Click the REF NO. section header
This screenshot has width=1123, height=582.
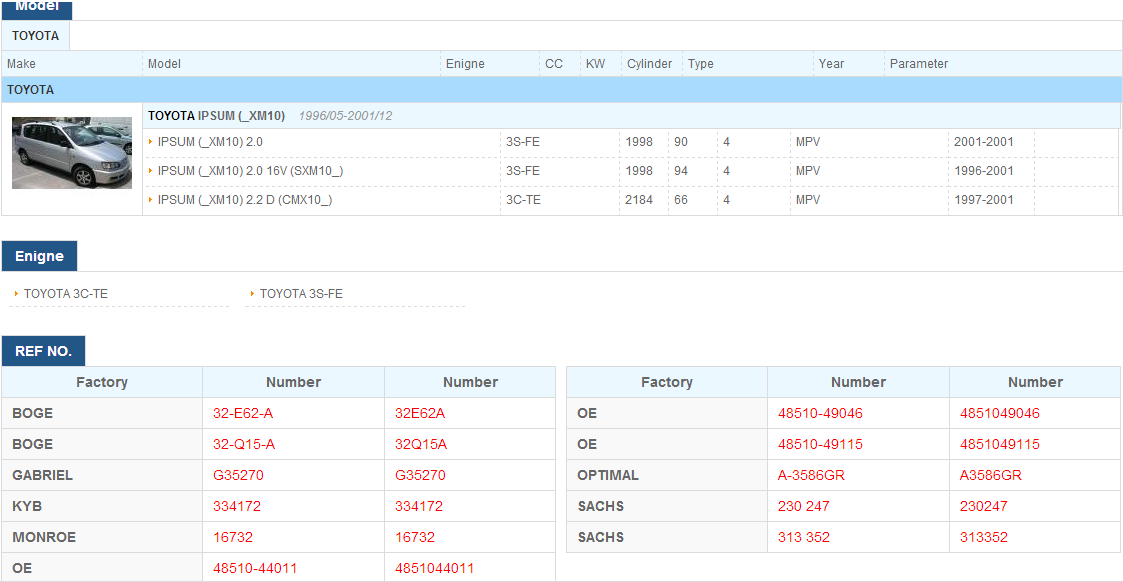coord(43,351)
